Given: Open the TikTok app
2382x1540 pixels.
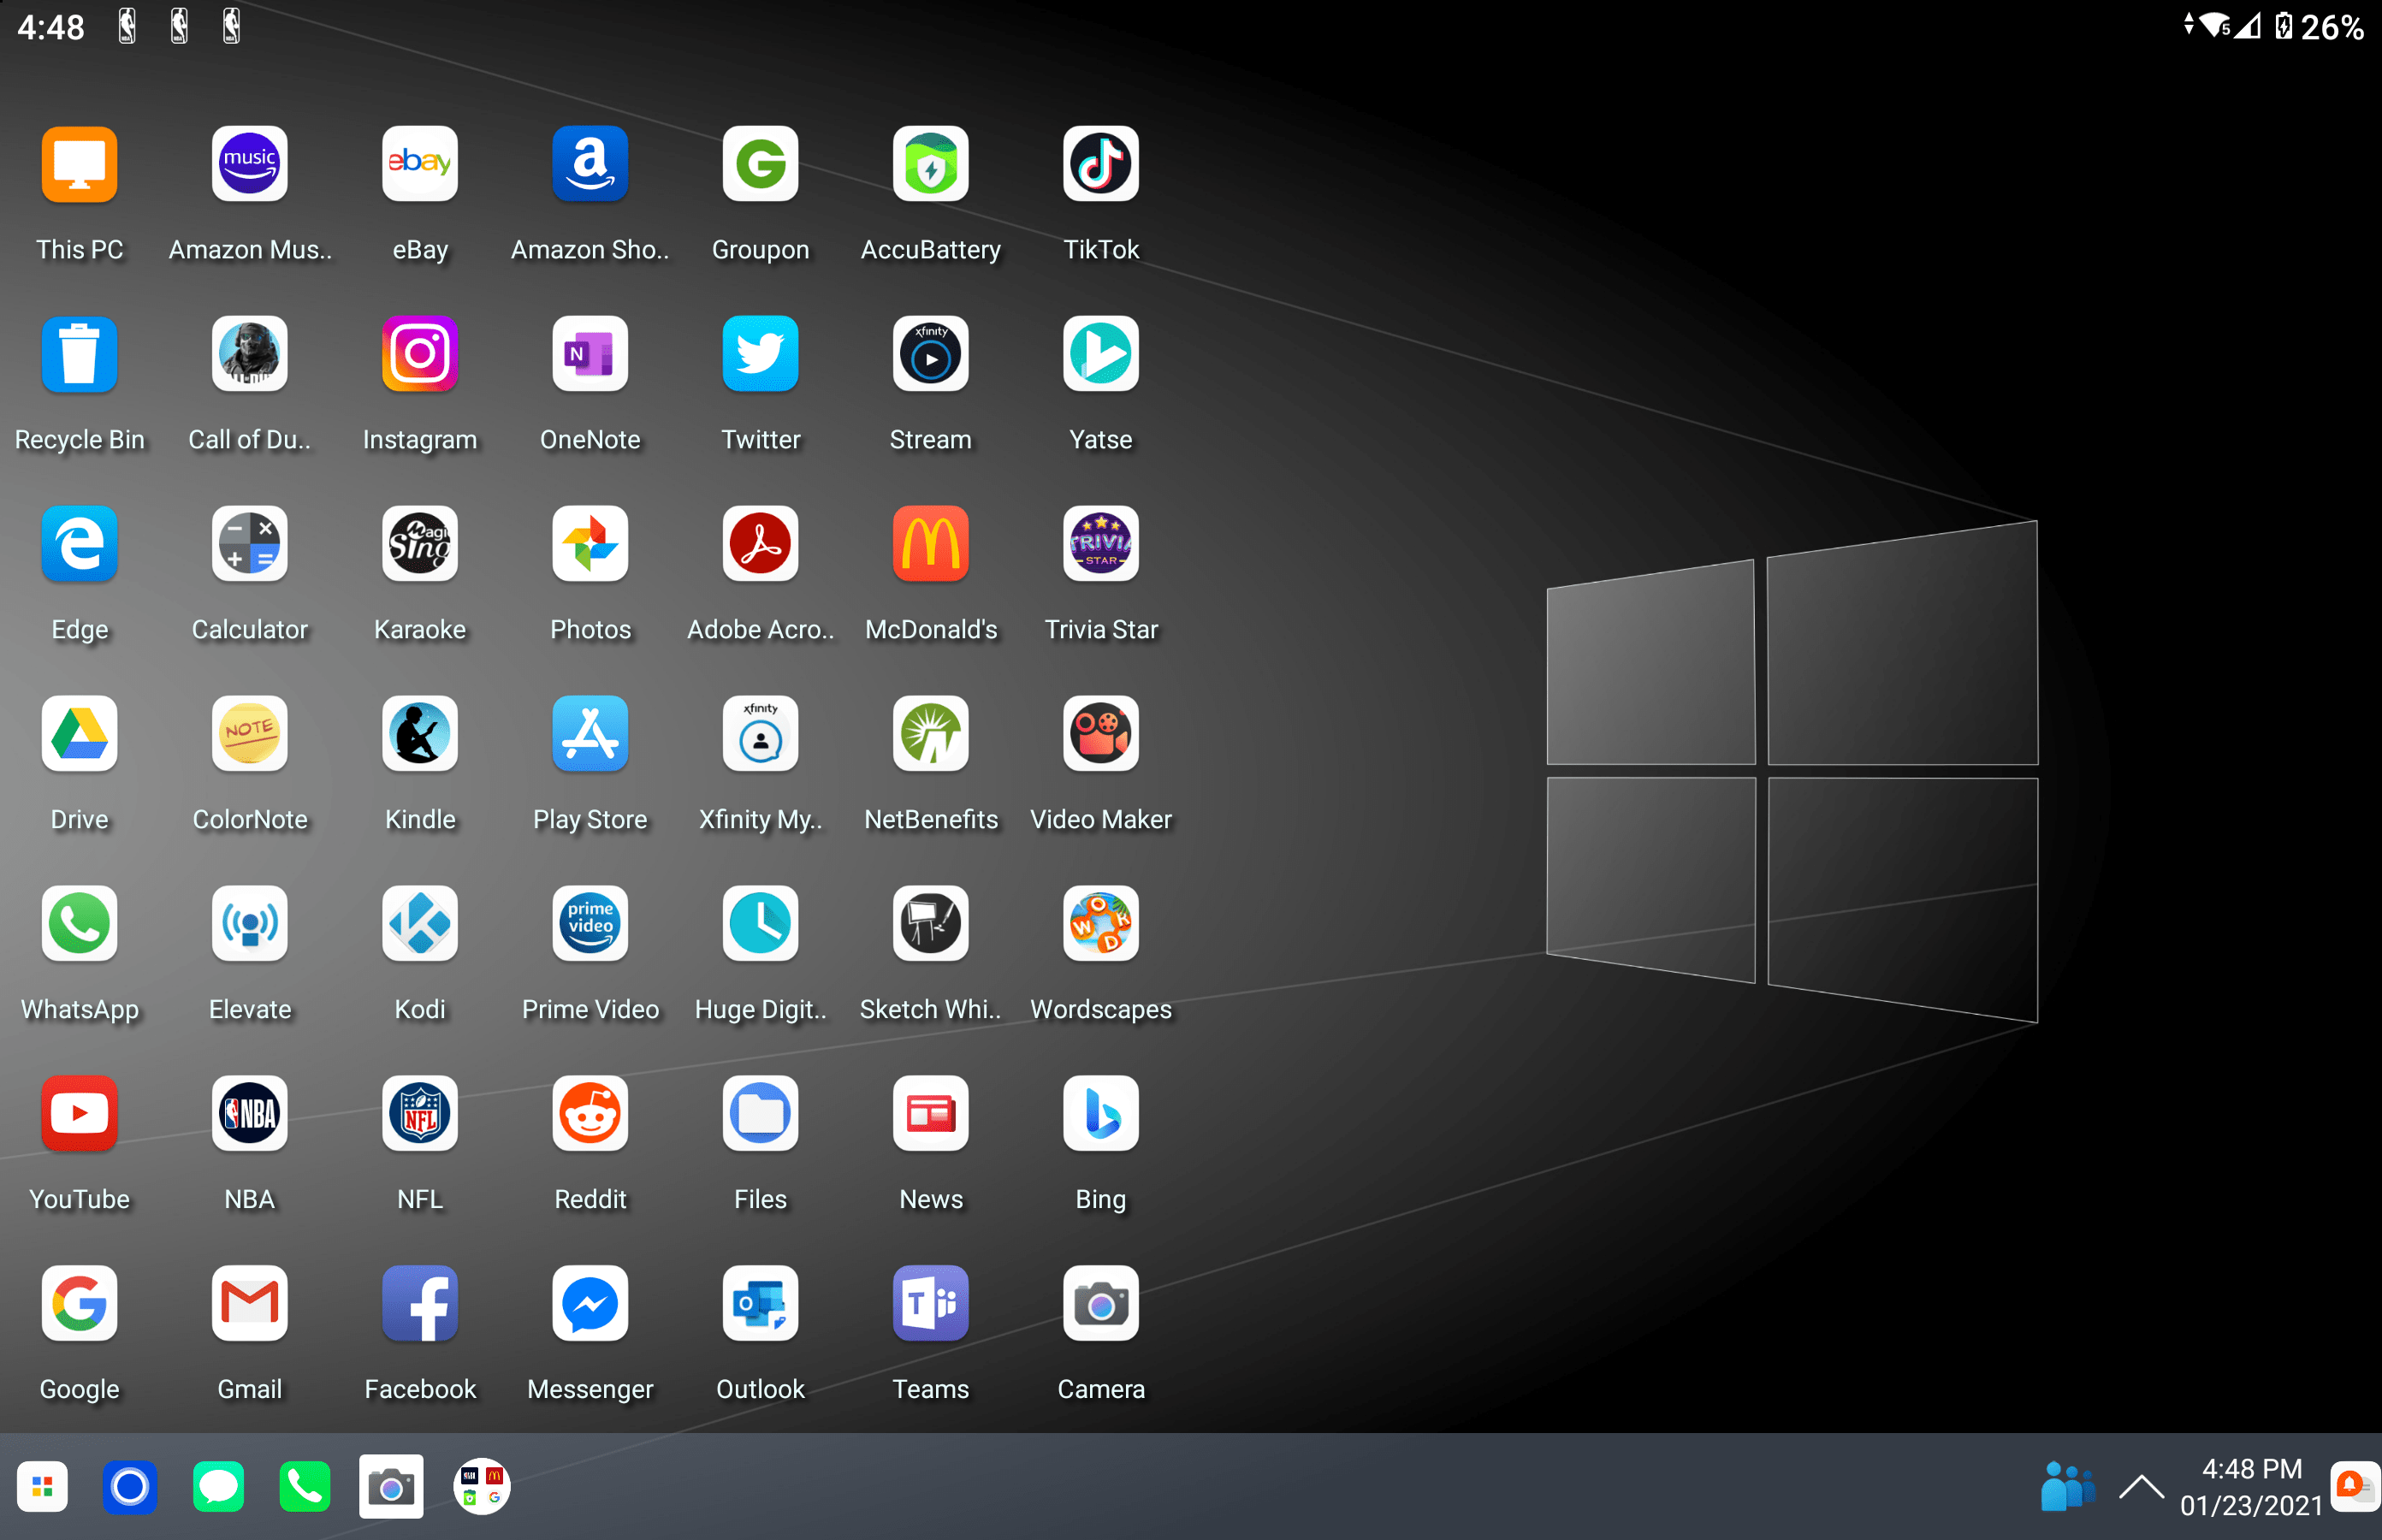Looking at the screenshot, I should point(1100,165).
